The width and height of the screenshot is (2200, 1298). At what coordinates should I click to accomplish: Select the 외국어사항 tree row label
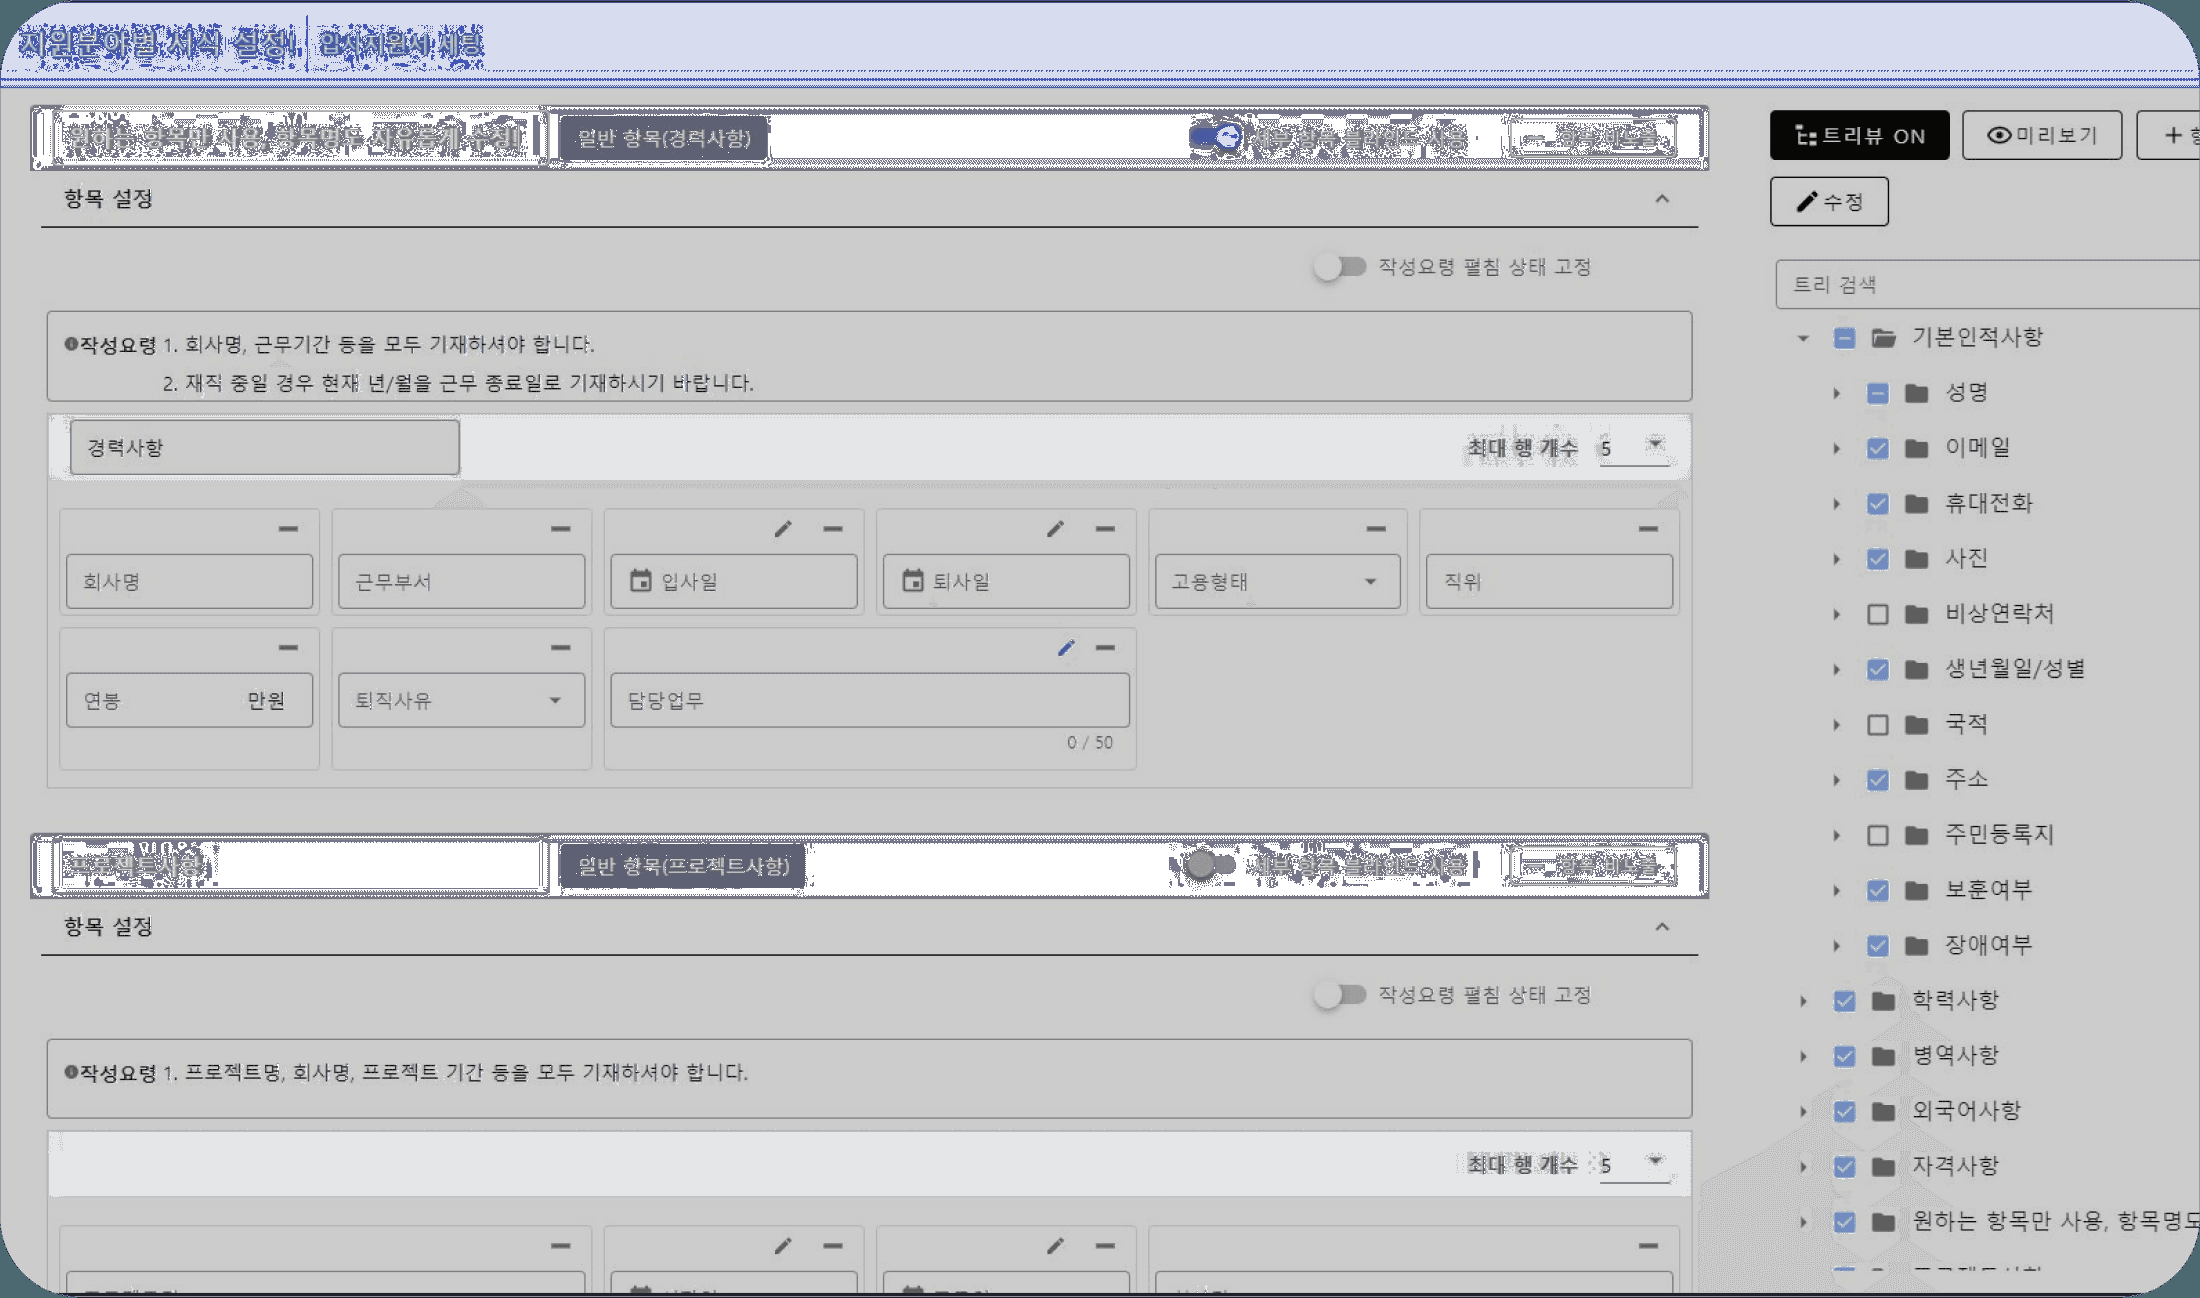point(1966,1111)
